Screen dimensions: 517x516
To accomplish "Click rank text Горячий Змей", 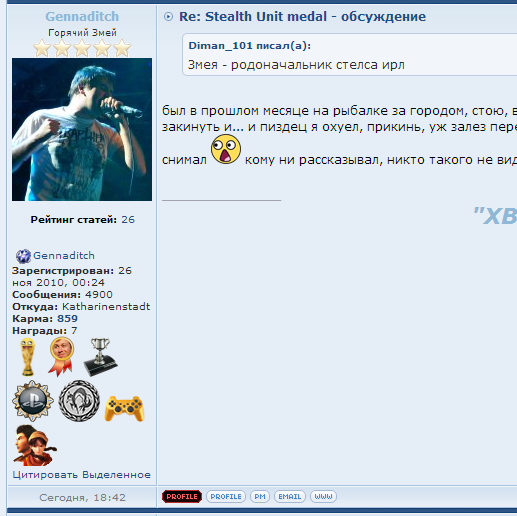I will (x=82, y=32).
